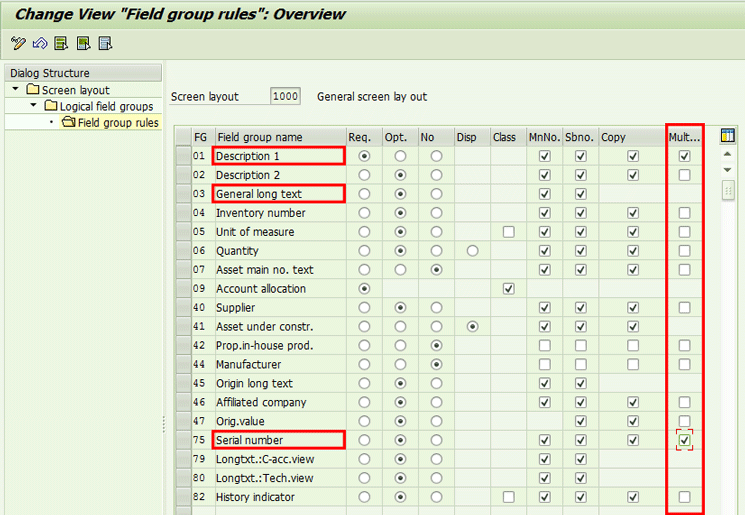This screenshot has width=745, height=515.
Task: Click the Deselect All toolbar icon
Action: click(x=105, y=43)
